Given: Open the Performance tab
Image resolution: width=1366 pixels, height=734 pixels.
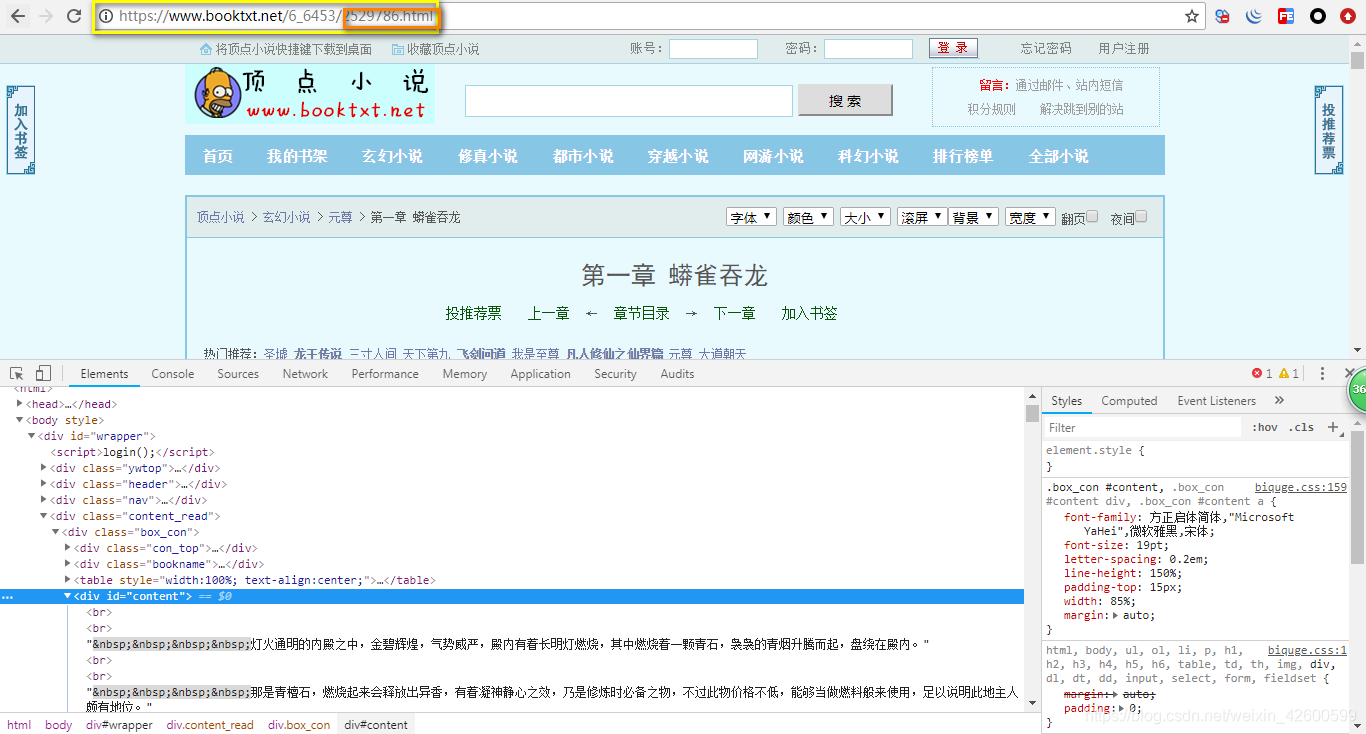Looking at the screenshot, I should point(385,373).
